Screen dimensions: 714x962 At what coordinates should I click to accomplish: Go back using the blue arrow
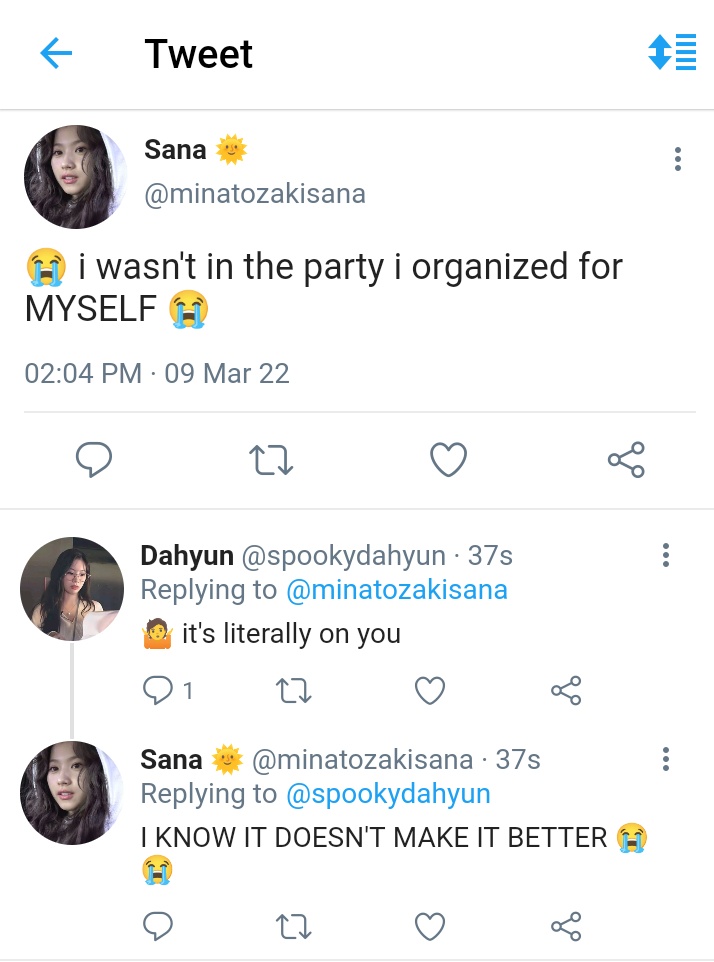[56, 53]
